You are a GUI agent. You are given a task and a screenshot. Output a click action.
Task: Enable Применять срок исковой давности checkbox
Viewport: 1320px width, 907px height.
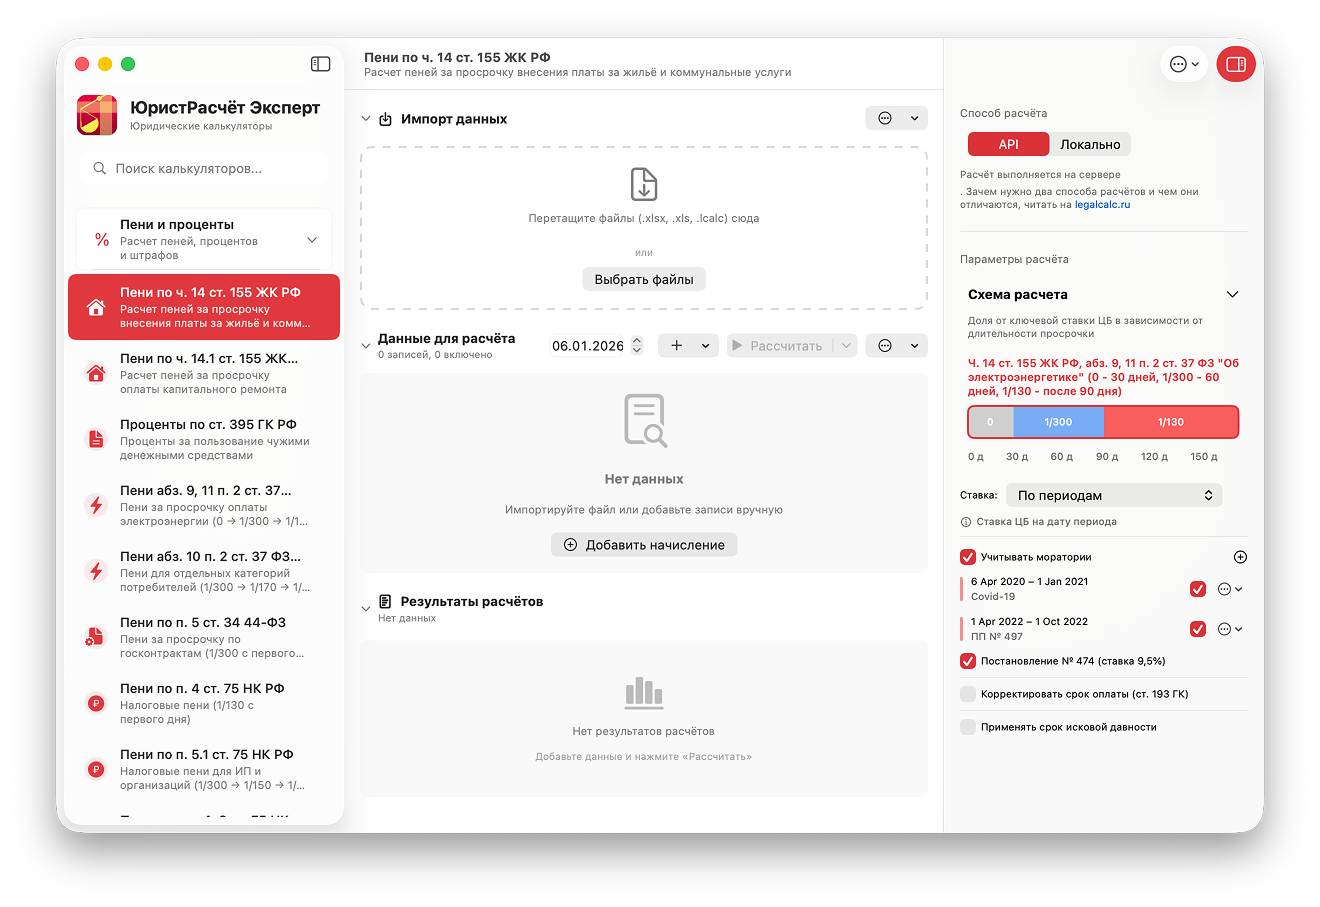[968, 727]
